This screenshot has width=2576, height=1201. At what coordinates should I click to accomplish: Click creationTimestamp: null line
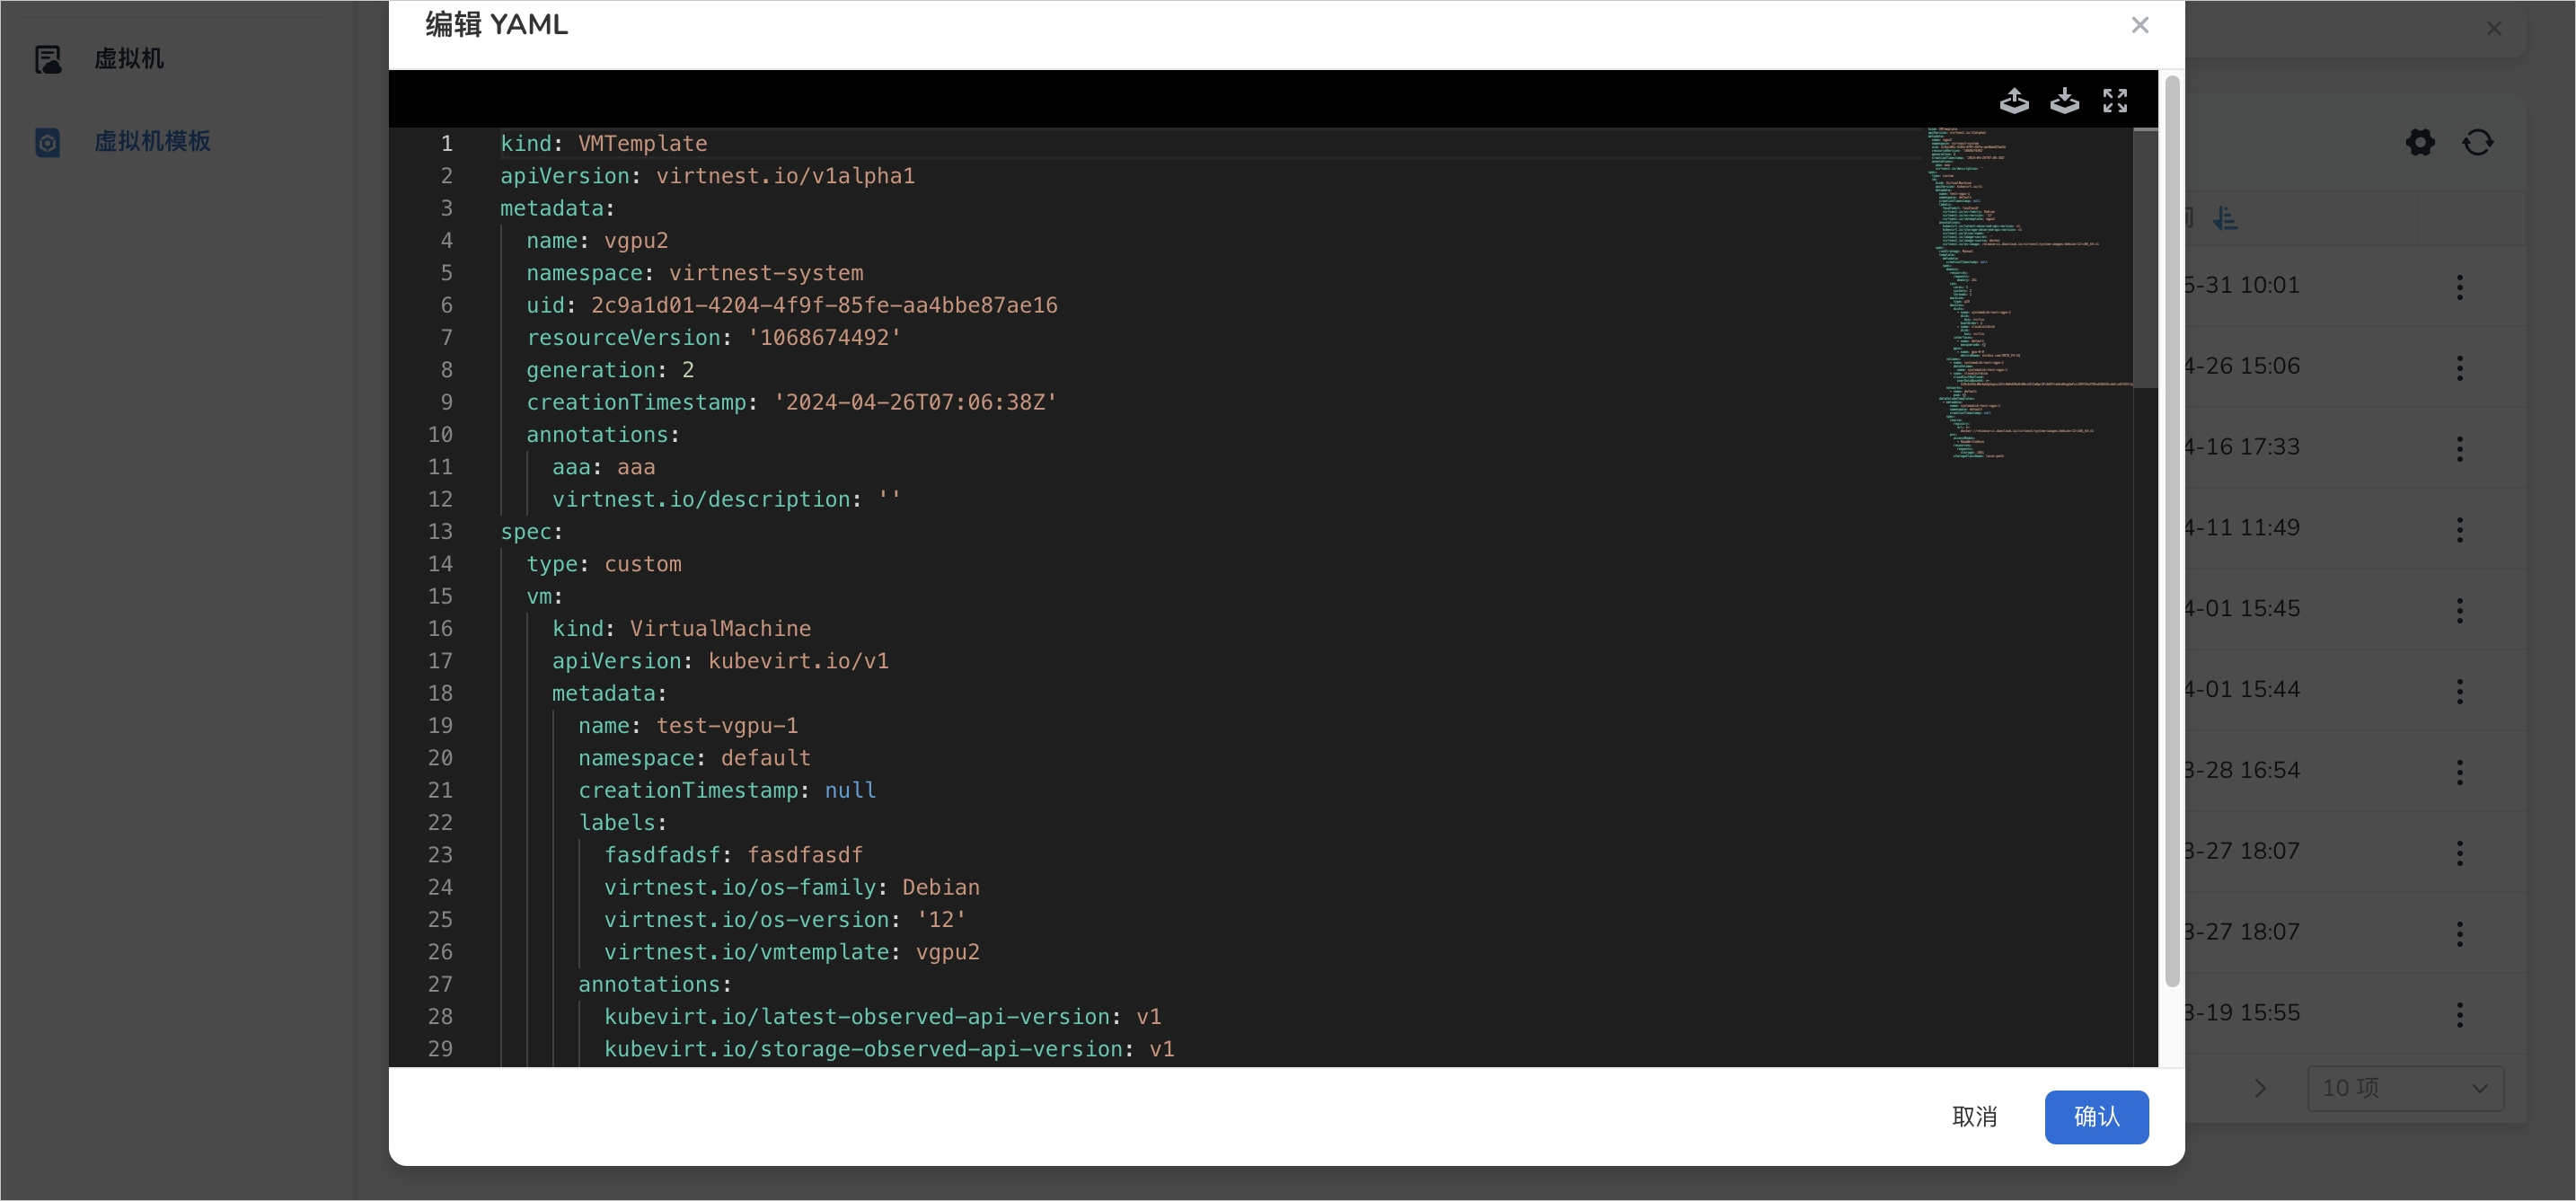726,790
